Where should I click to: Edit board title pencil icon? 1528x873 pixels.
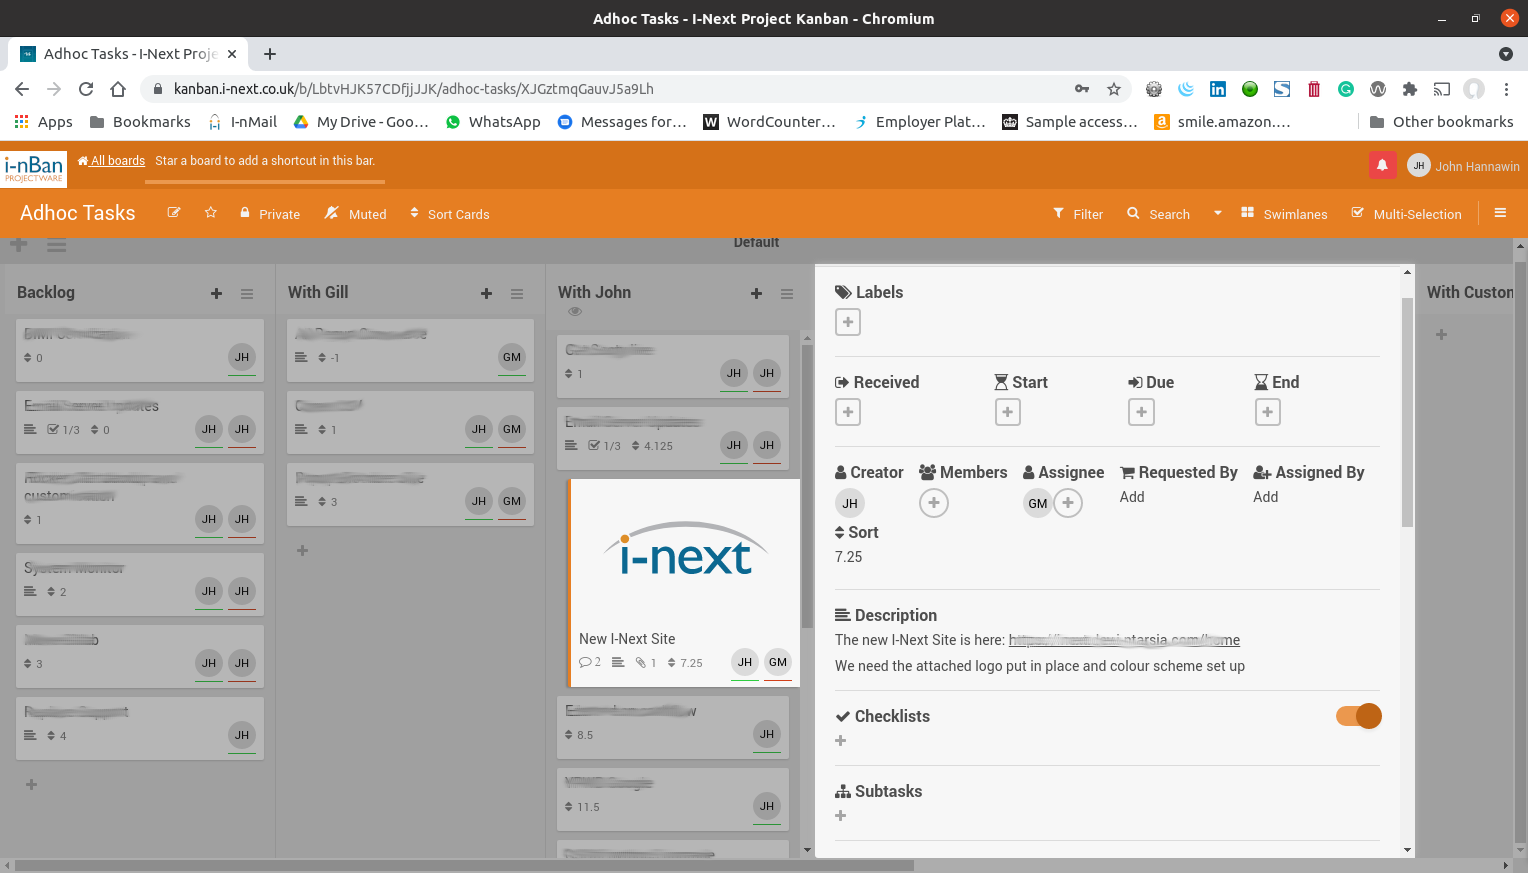click(x=174, y=213)
